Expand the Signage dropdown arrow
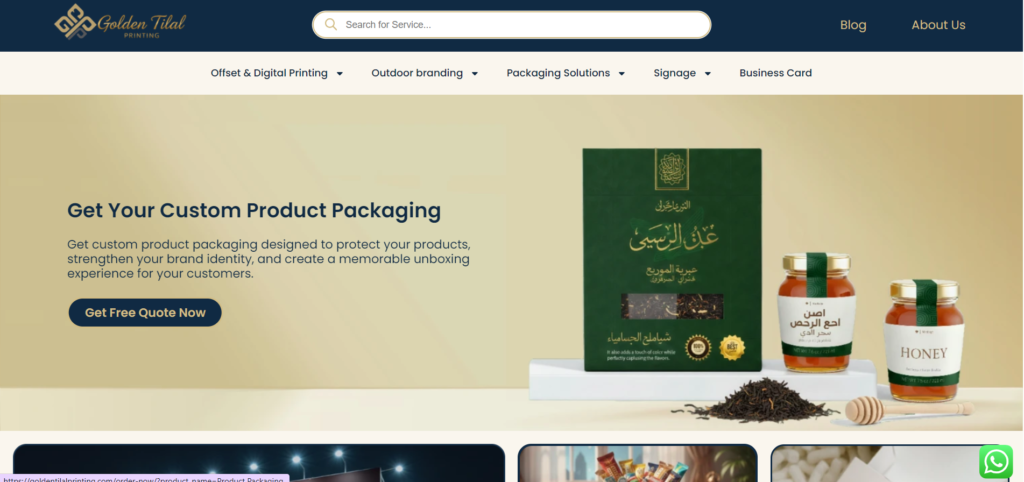The width and height of the screenshot is (1024, 482). point(707,74)
